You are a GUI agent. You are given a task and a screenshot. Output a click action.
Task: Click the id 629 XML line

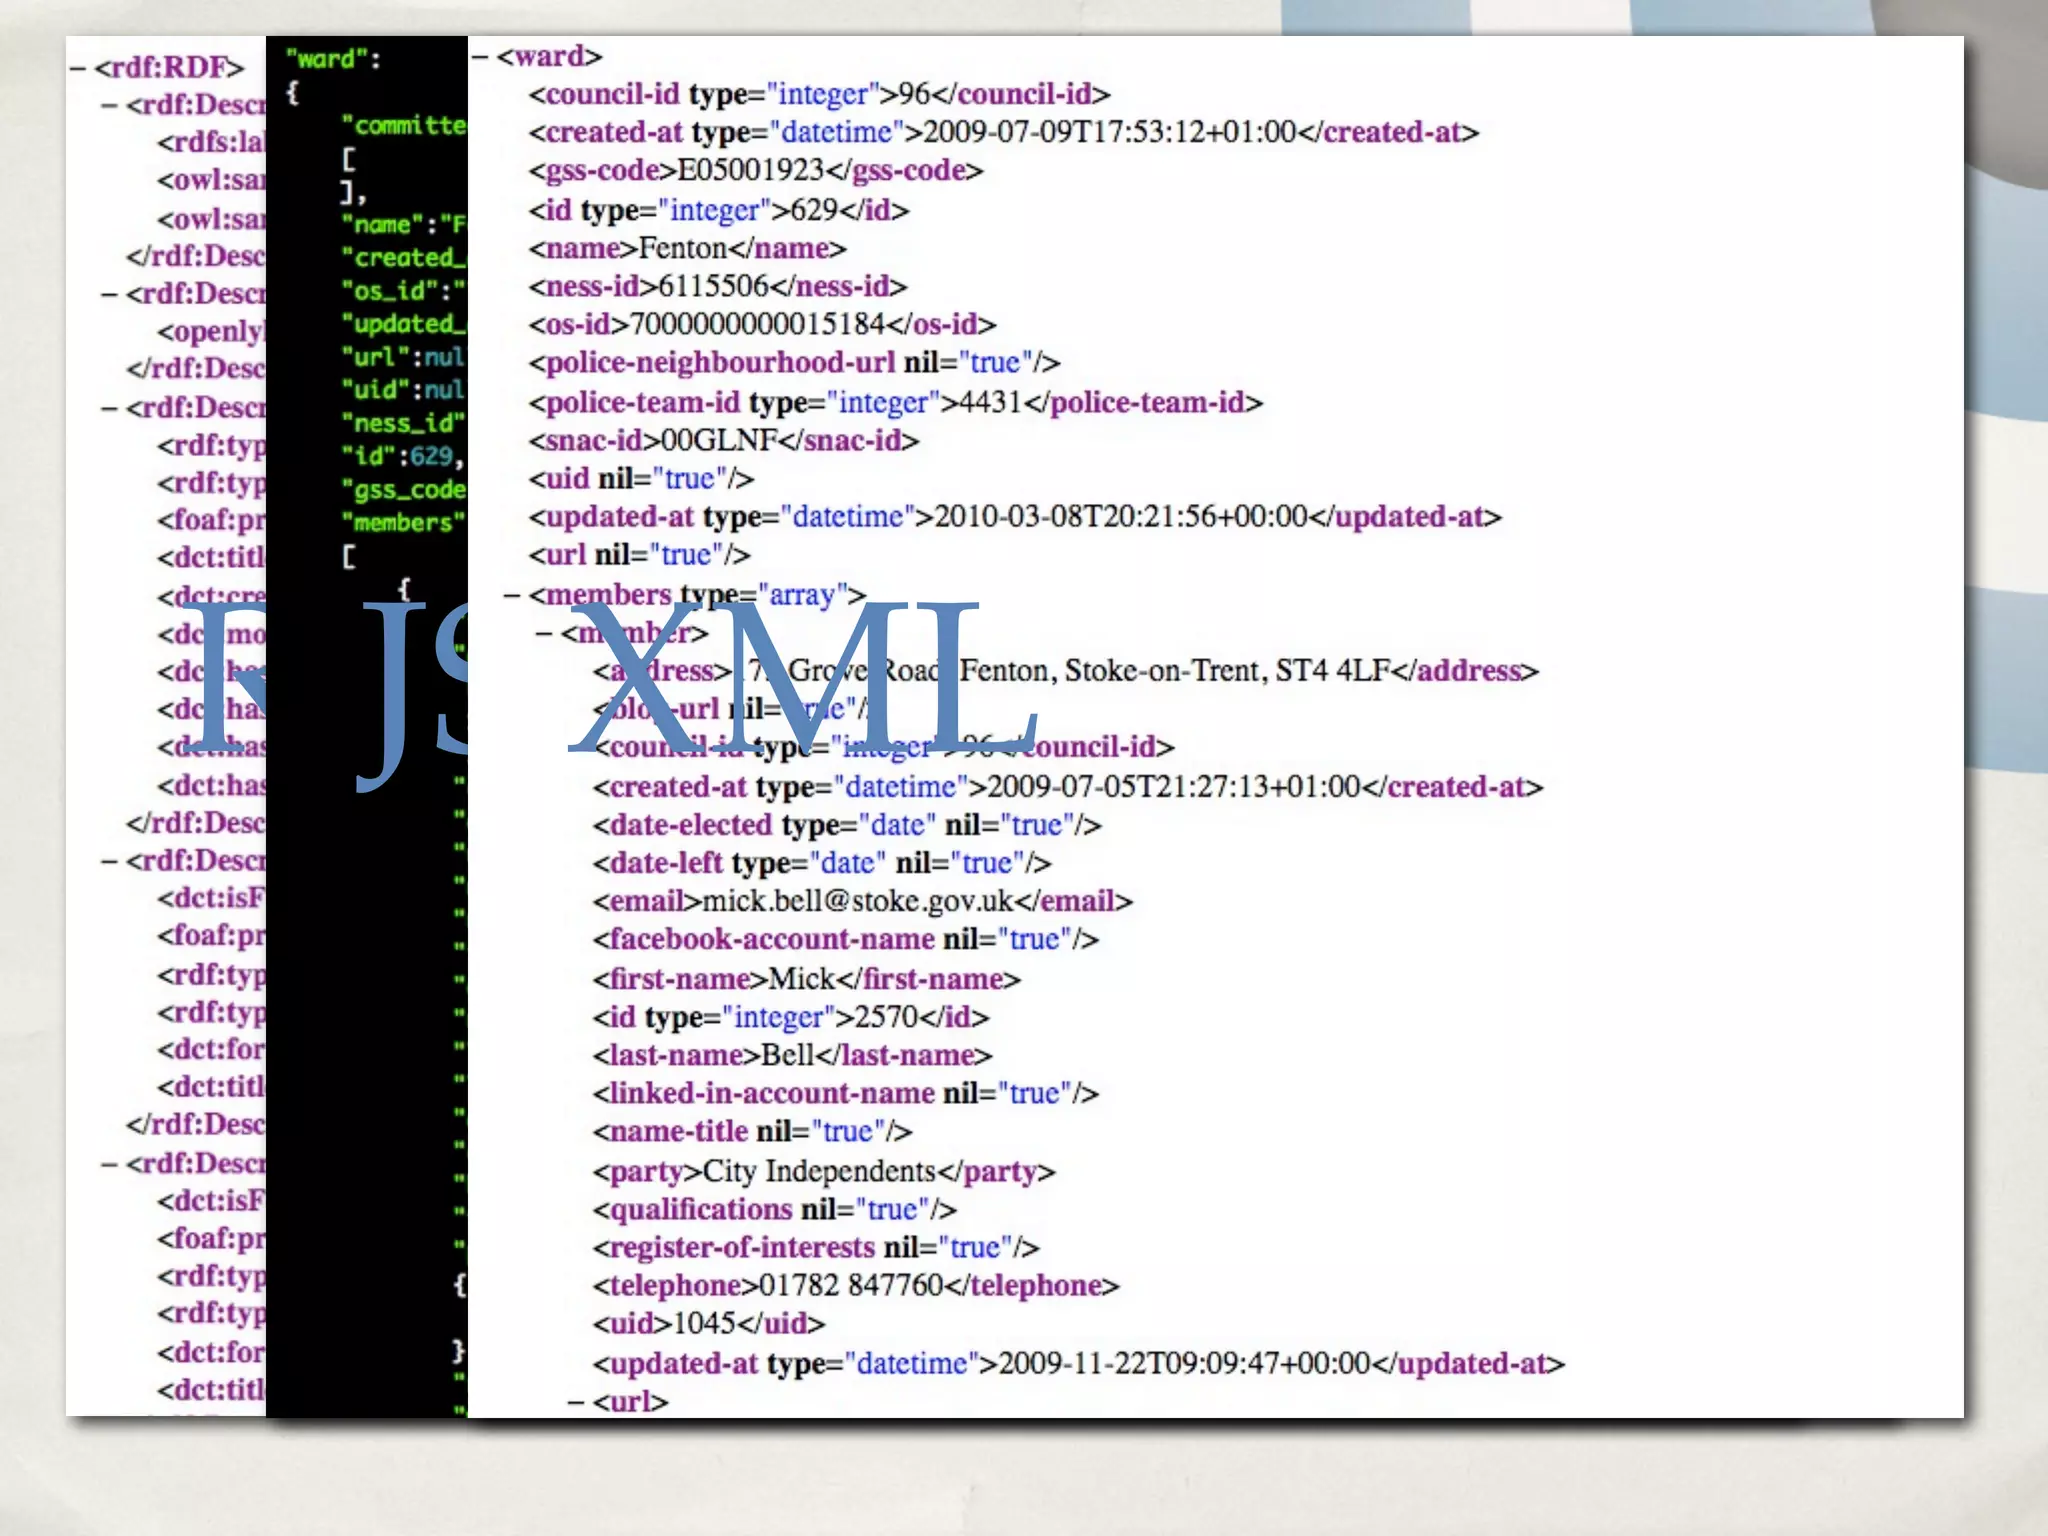(x=719, y=210)
